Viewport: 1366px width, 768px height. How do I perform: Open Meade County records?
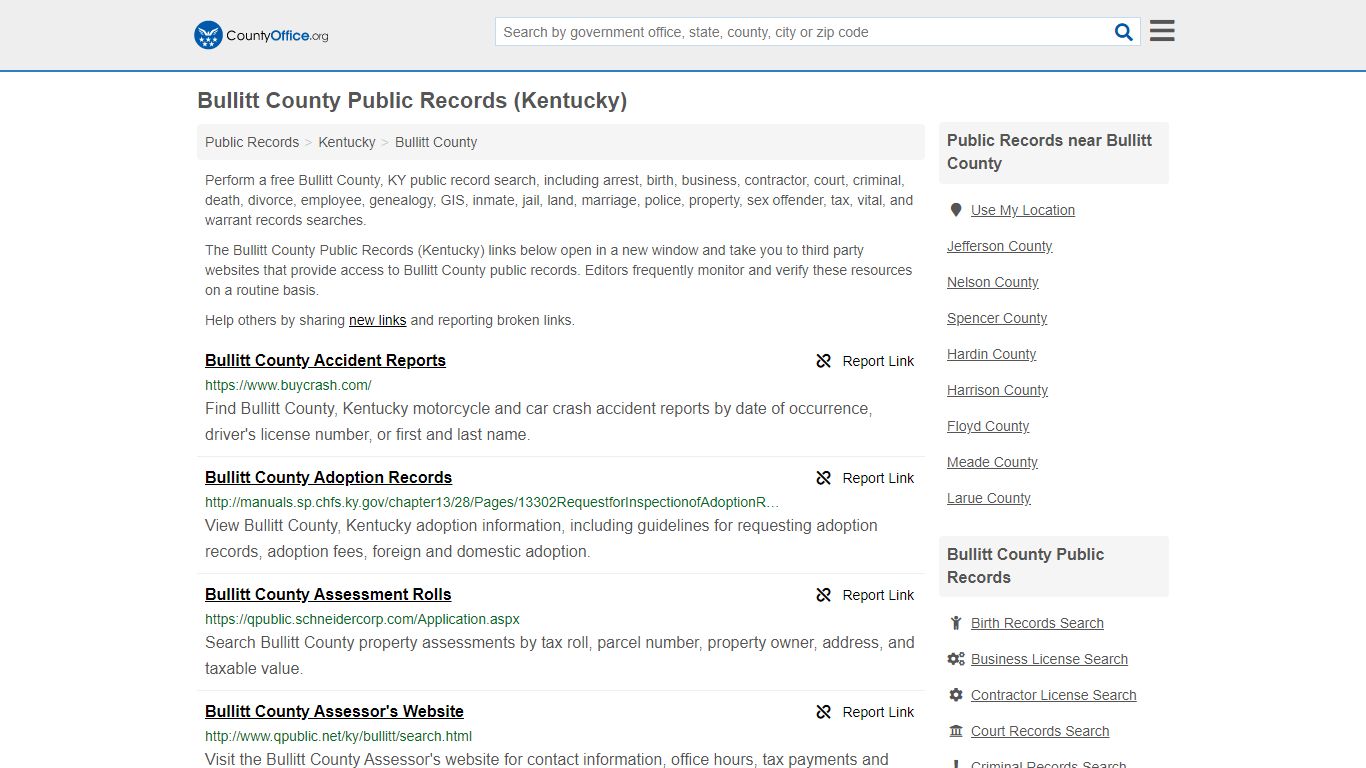pyautogui.click(x=992, y=462)
